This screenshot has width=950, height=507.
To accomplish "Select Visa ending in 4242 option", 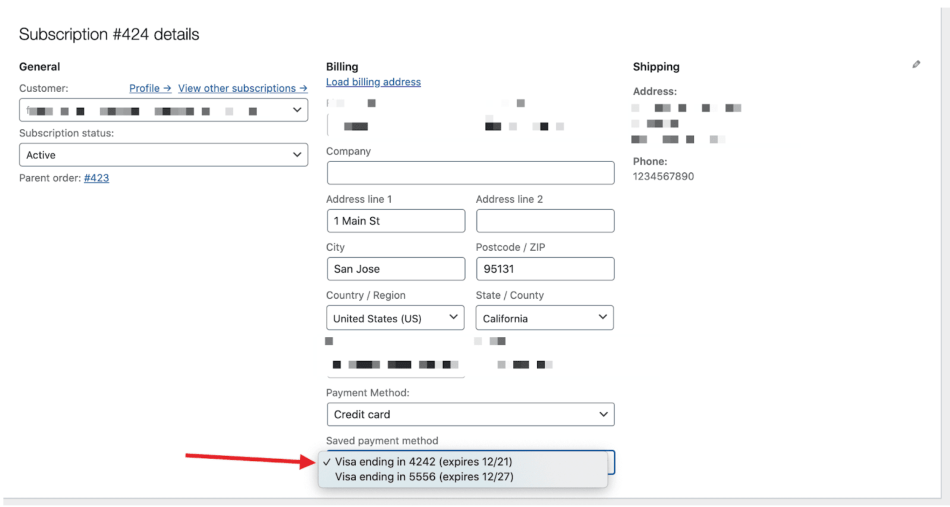I will coord(422,462).
